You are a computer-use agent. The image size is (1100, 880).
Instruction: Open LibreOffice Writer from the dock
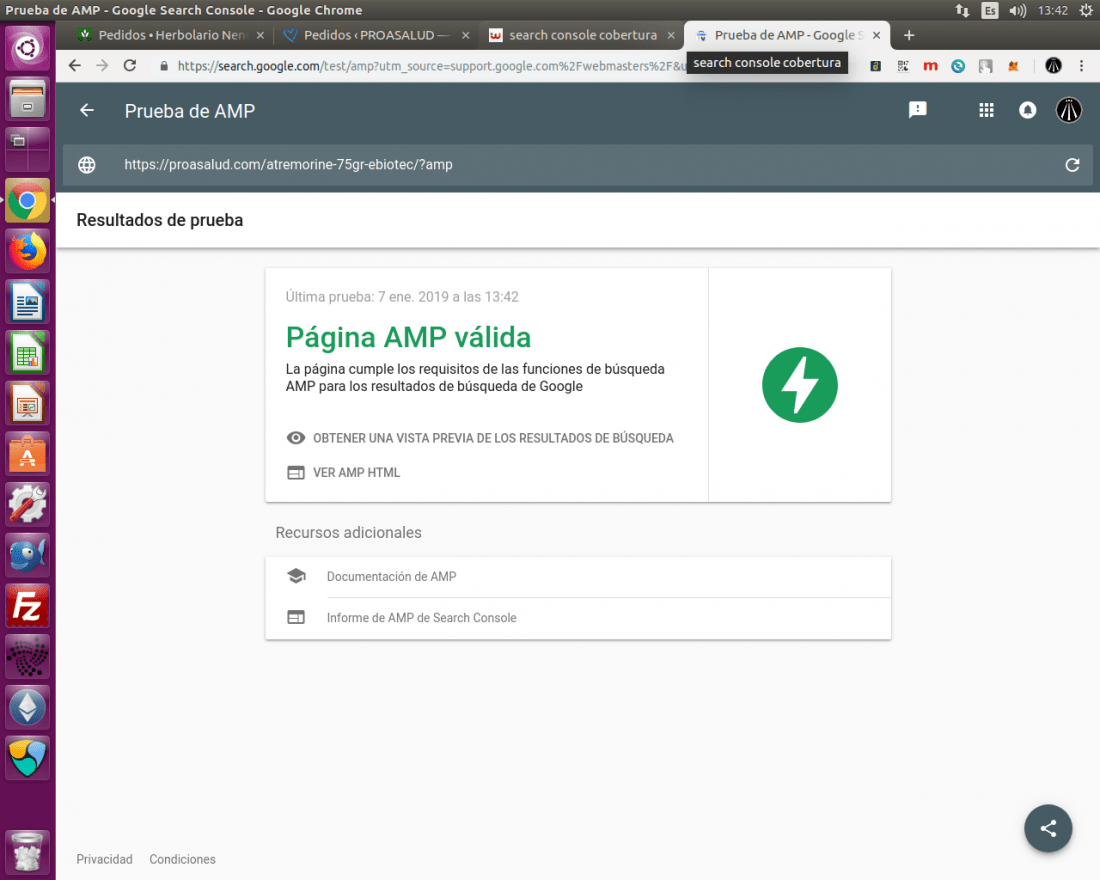27,302
